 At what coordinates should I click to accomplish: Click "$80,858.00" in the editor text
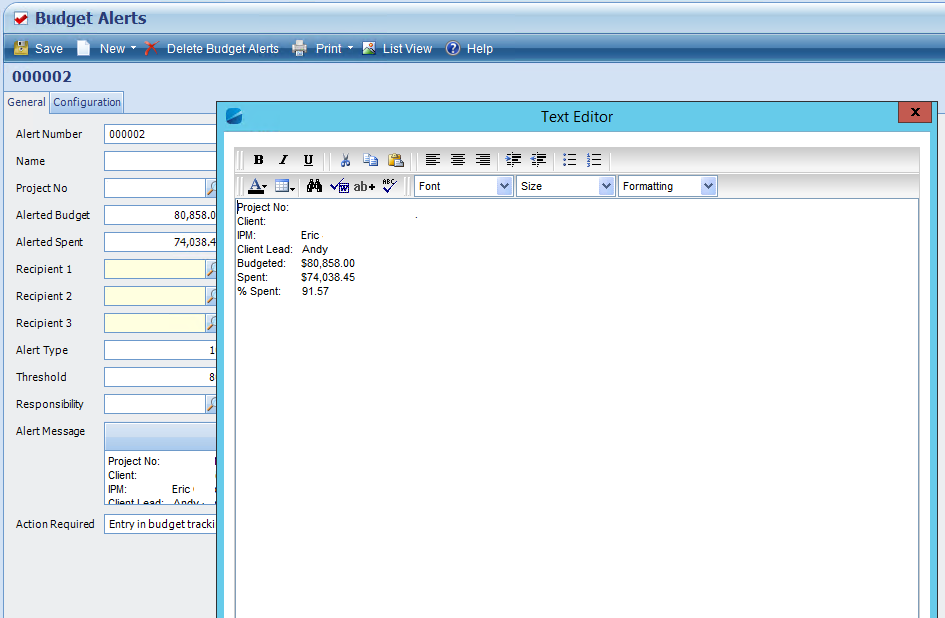pos(328,263)
